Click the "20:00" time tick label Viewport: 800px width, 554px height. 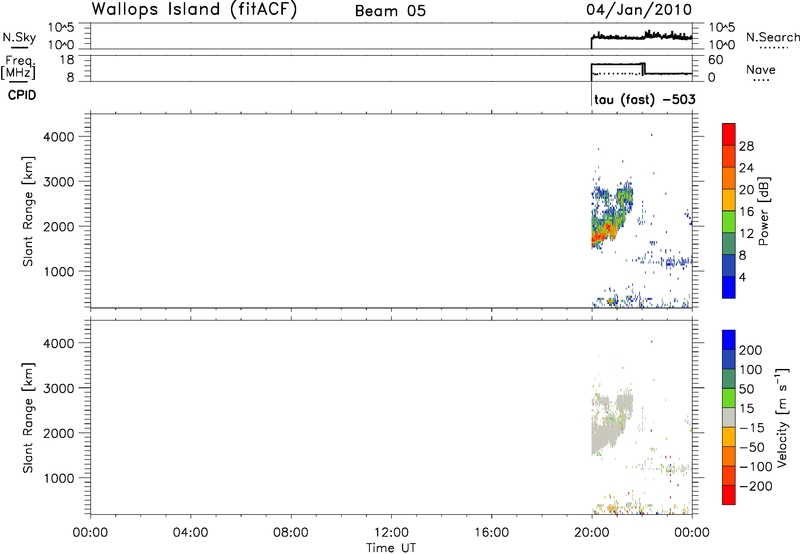(x=591, y=533)
